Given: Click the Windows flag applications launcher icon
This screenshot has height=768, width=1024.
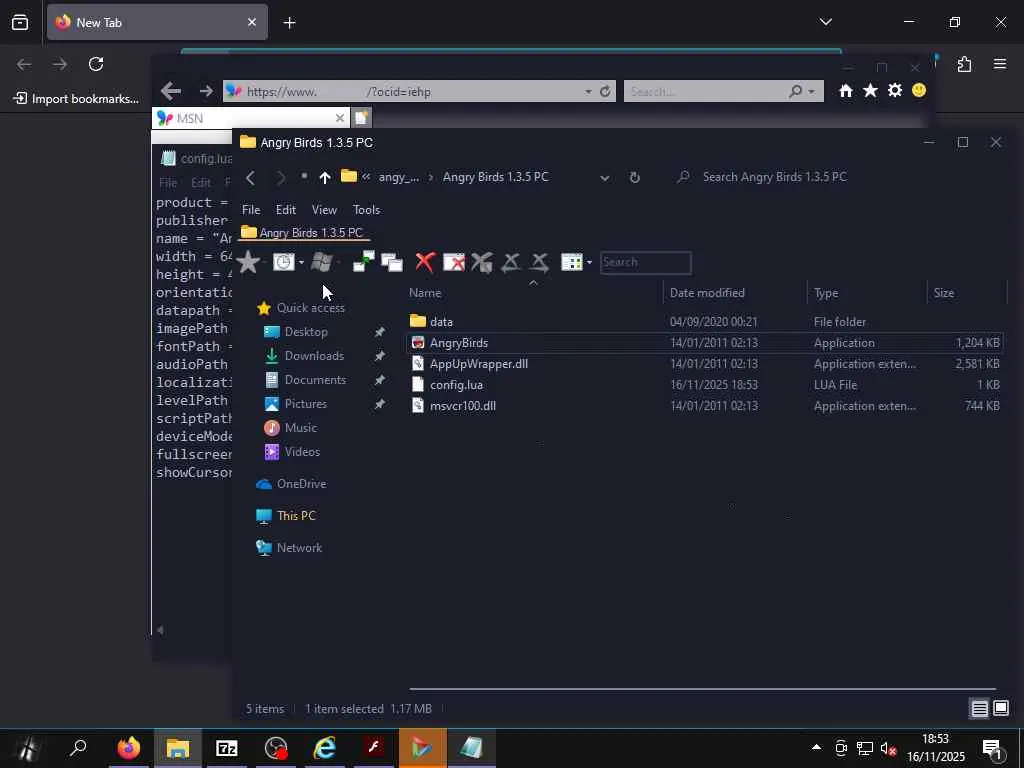Looking at the screenshot, I should [x=321, y=262].
